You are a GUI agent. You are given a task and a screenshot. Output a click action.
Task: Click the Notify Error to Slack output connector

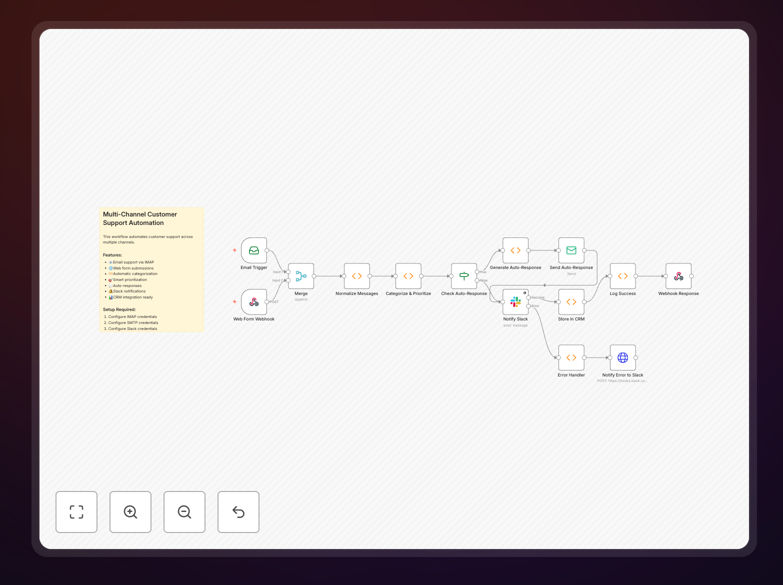(x=636, y=357)
